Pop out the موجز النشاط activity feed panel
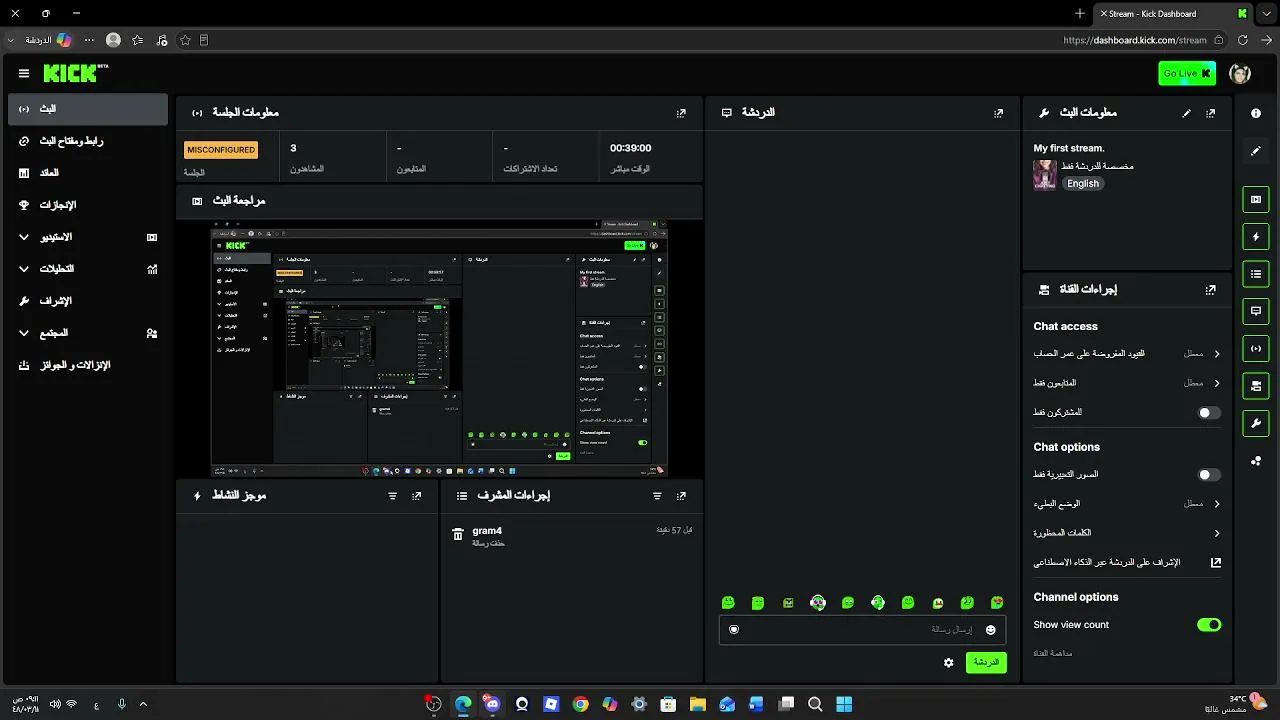The image size is (1280, 720). [x=417, y=496]
